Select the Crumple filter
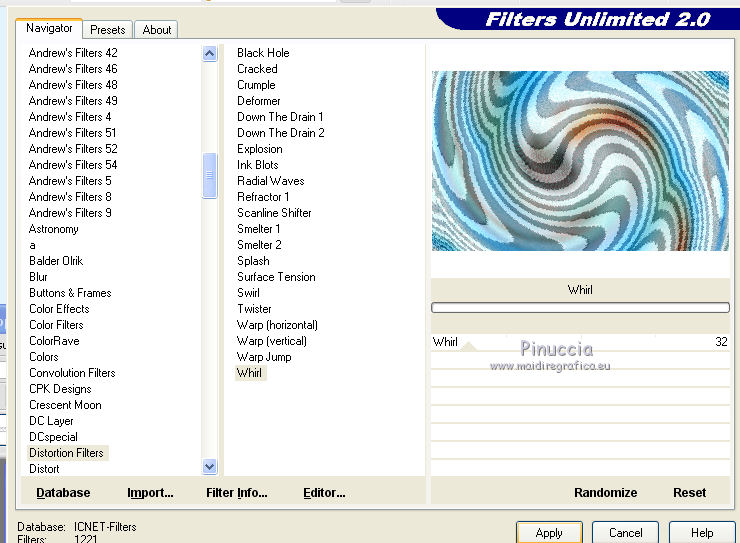740x543 pixels. pos(256,84)
